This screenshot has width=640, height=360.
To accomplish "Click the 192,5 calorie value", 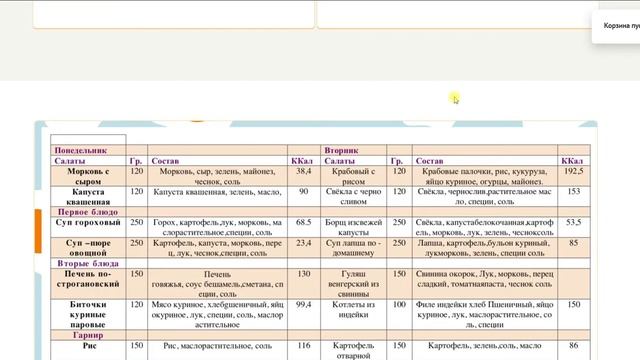I will click(573, 171).
